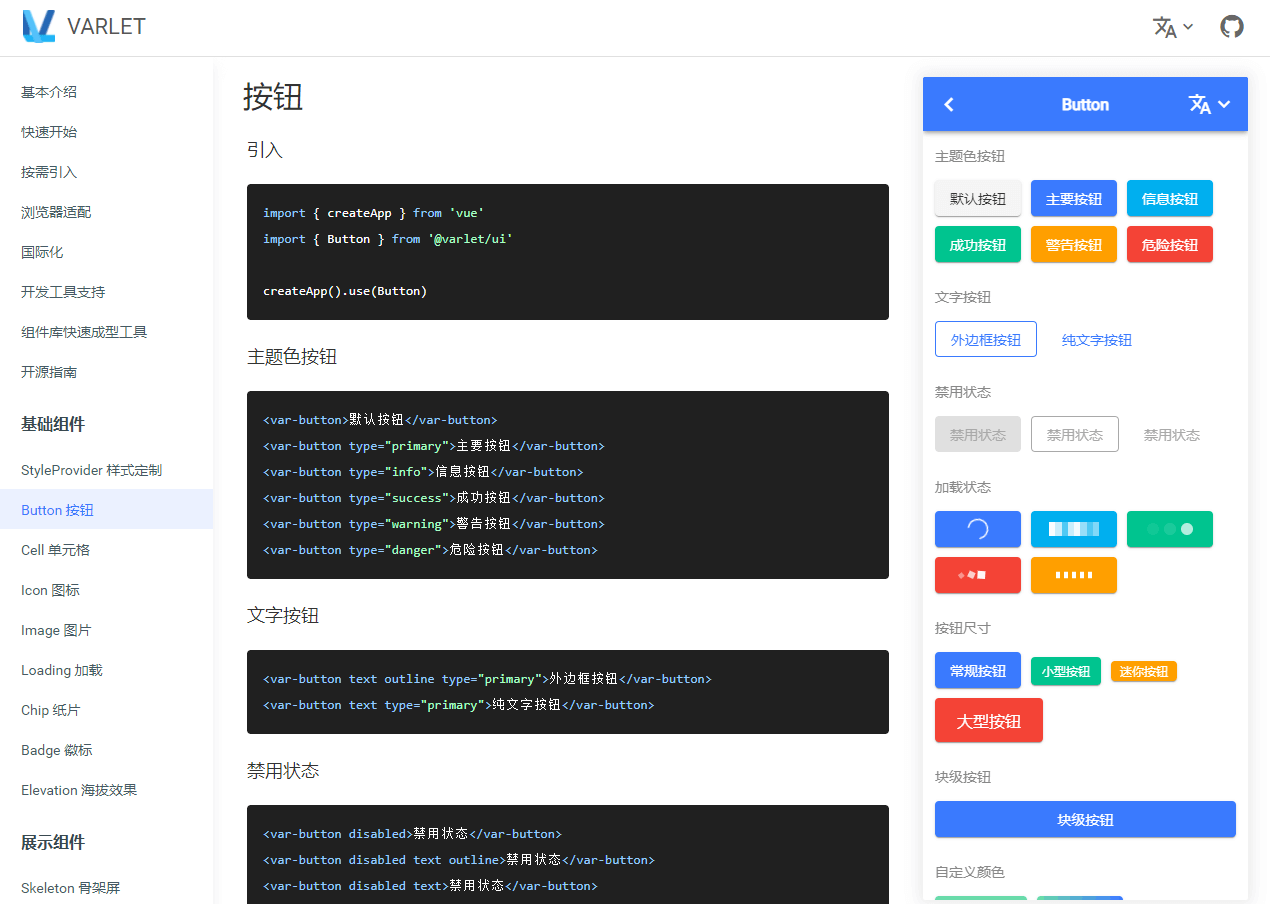Viewport: 1270px width, 904px height.
Task: Open the GitHub repository icon
Action: pyautogui.click(x=1232, y=27)
